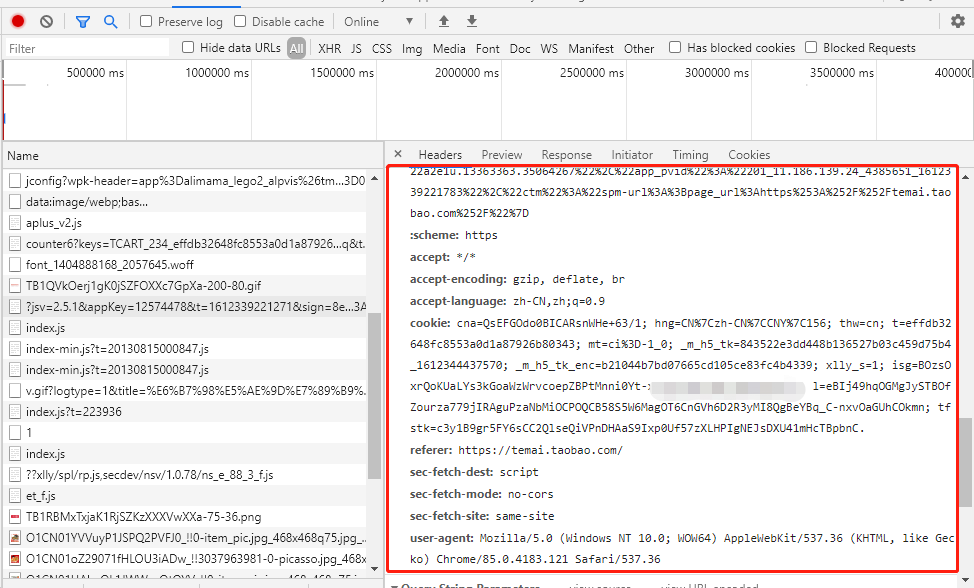This screenshot has height=588, width=974.
Task: Open Network settings gear
Action: 958,21
